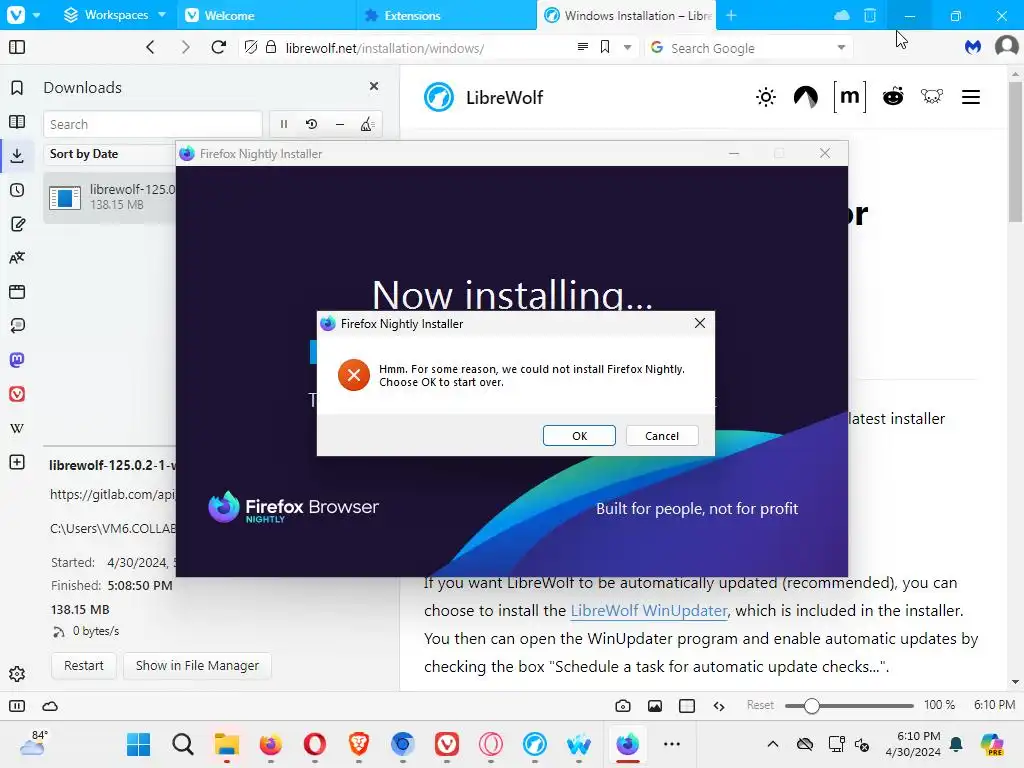Click Restart button in Downloads panel
The height and width of the screenshot is (768, 1024).
84,665
